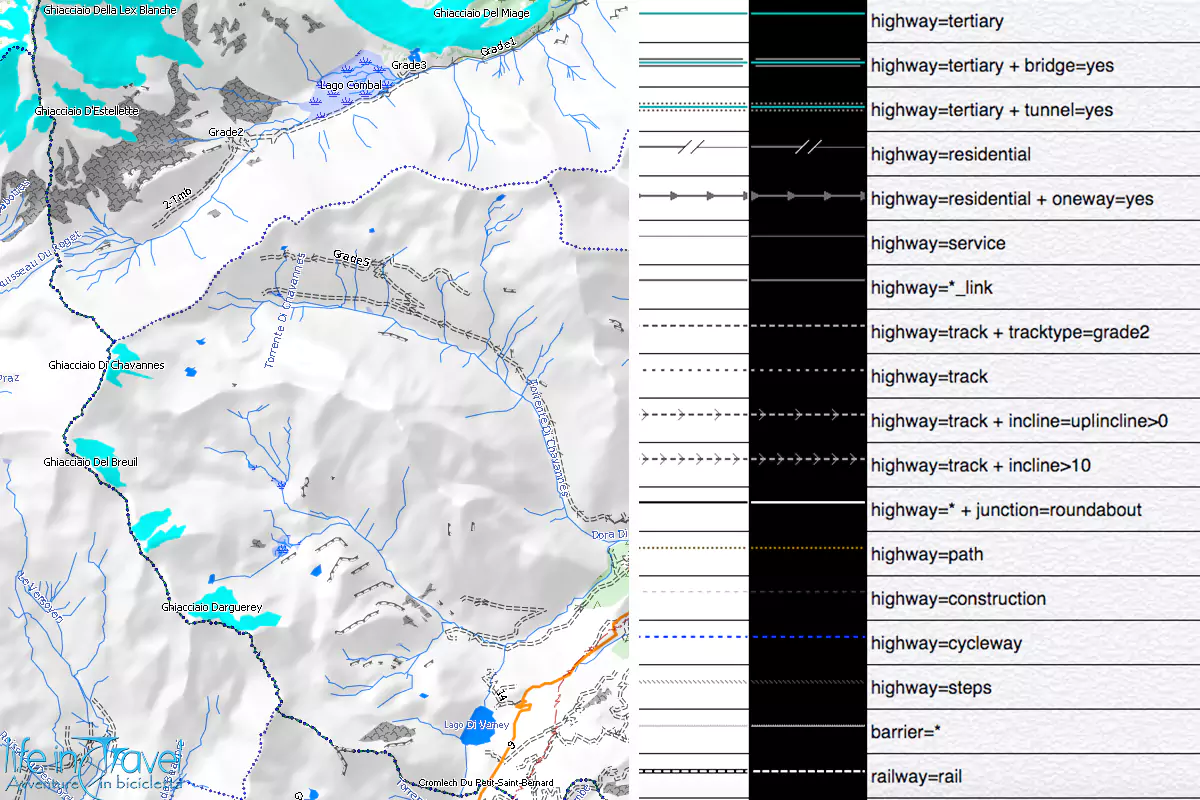Click the "Ghiacciaio Del Miage" glacier label
This screenshot has height=800, width=1200.
point(481,13)
